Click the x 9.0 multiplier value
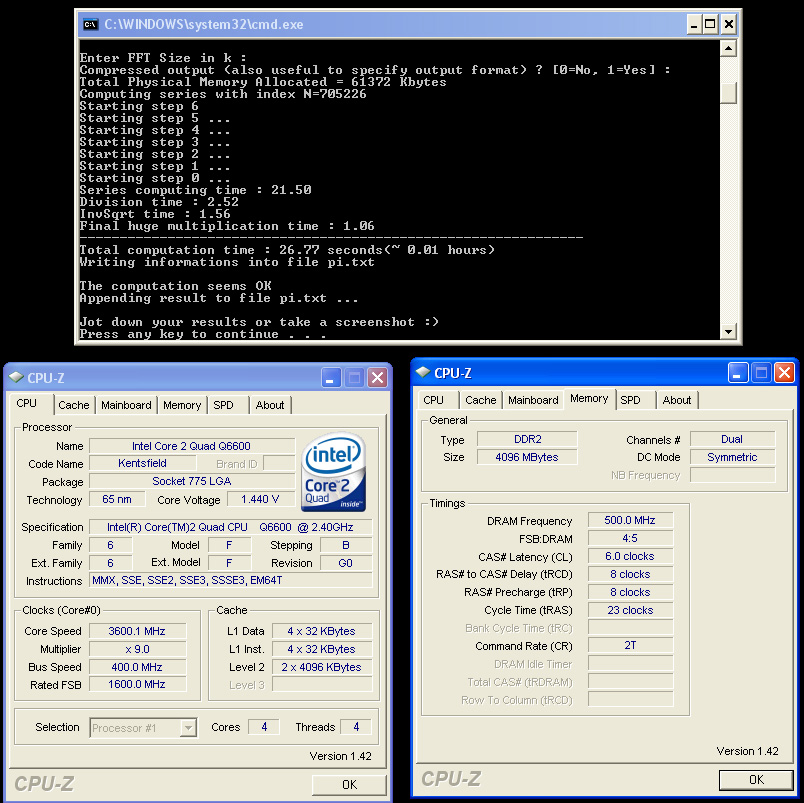Image resolution: width=804 pixels, height=803 pixels. click(x=137, y=649)
